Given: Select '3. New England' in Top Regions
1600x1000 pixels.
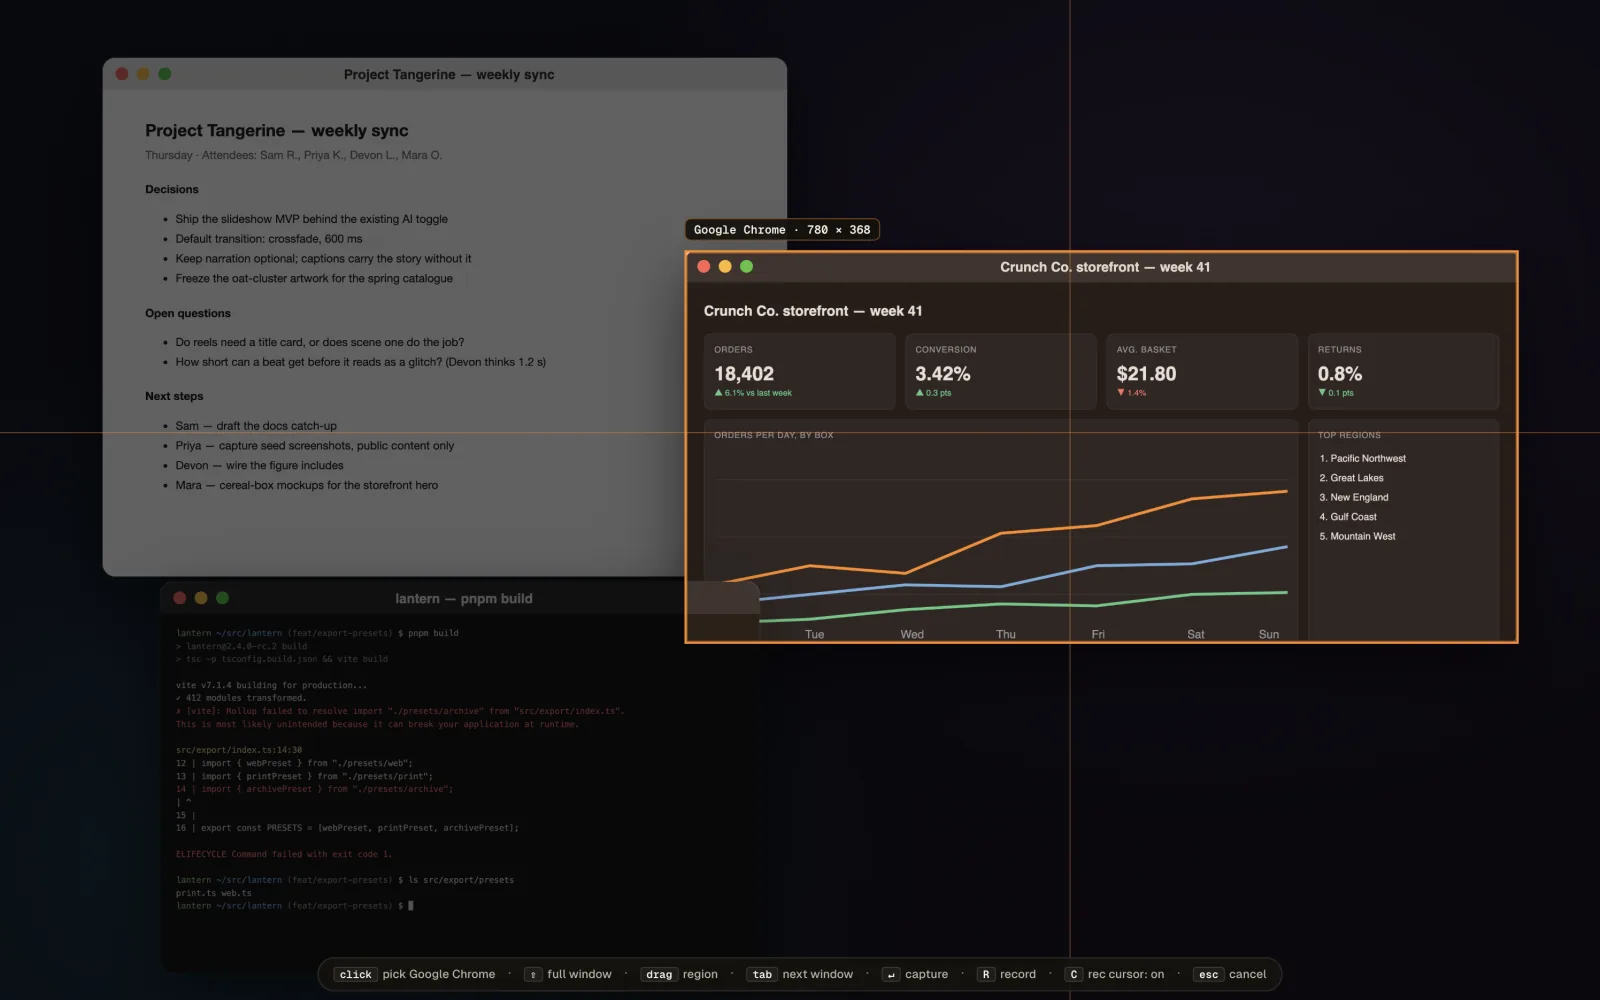Looking at the screenshot, I should click(x=1353, y=497).
